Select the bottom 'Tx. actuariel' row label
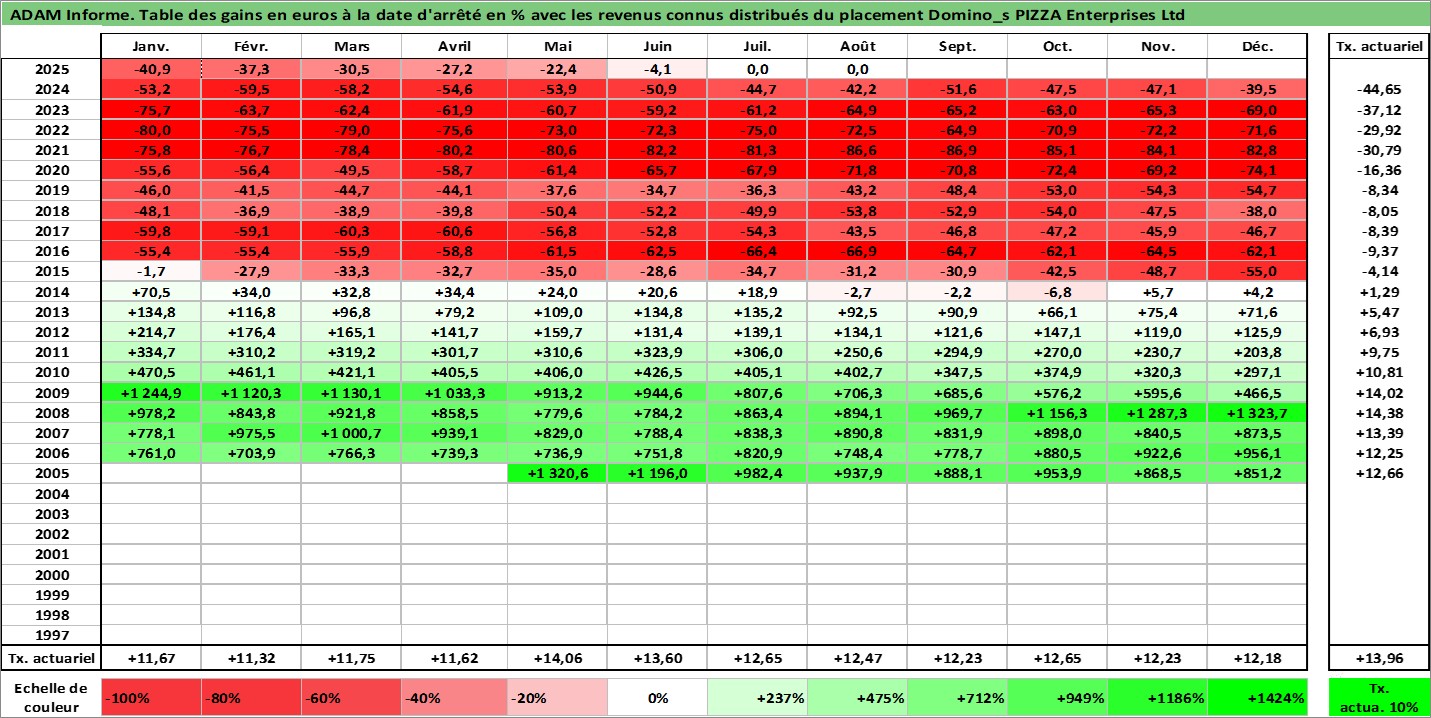 [x=51, y=658]
